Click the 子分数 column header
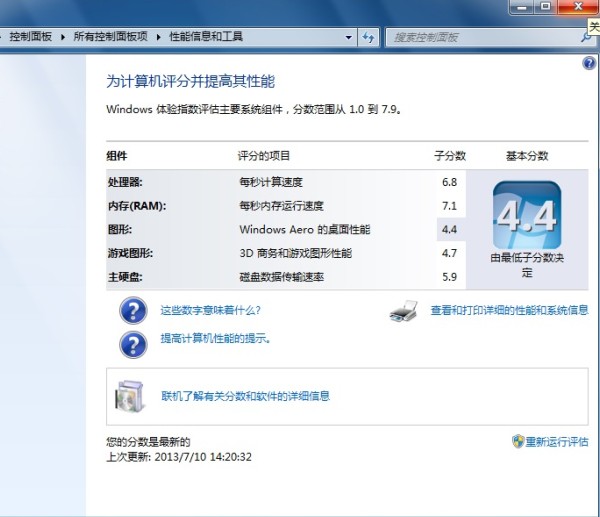The height and width of the screenshot is (517, 600). coord(450,156)
